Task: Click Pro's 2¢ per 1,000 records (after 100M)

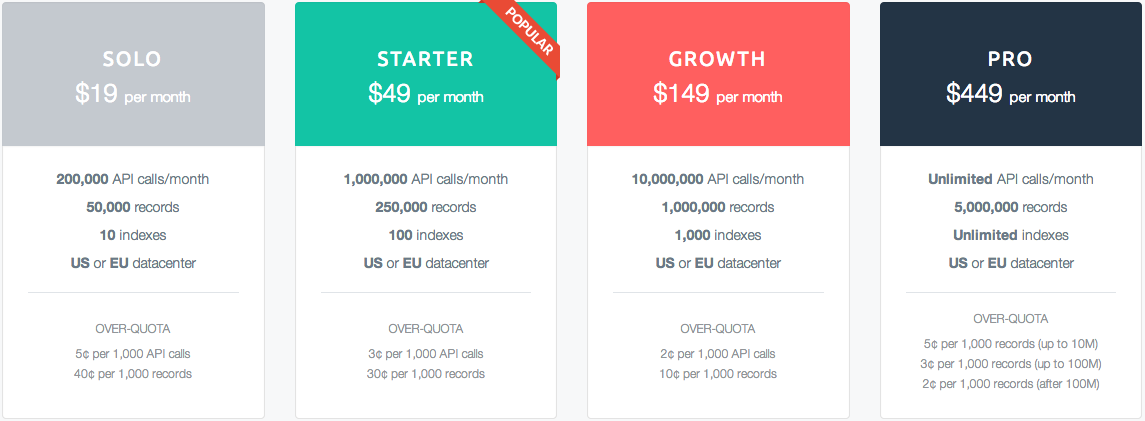Action: tap(1010, 384)
